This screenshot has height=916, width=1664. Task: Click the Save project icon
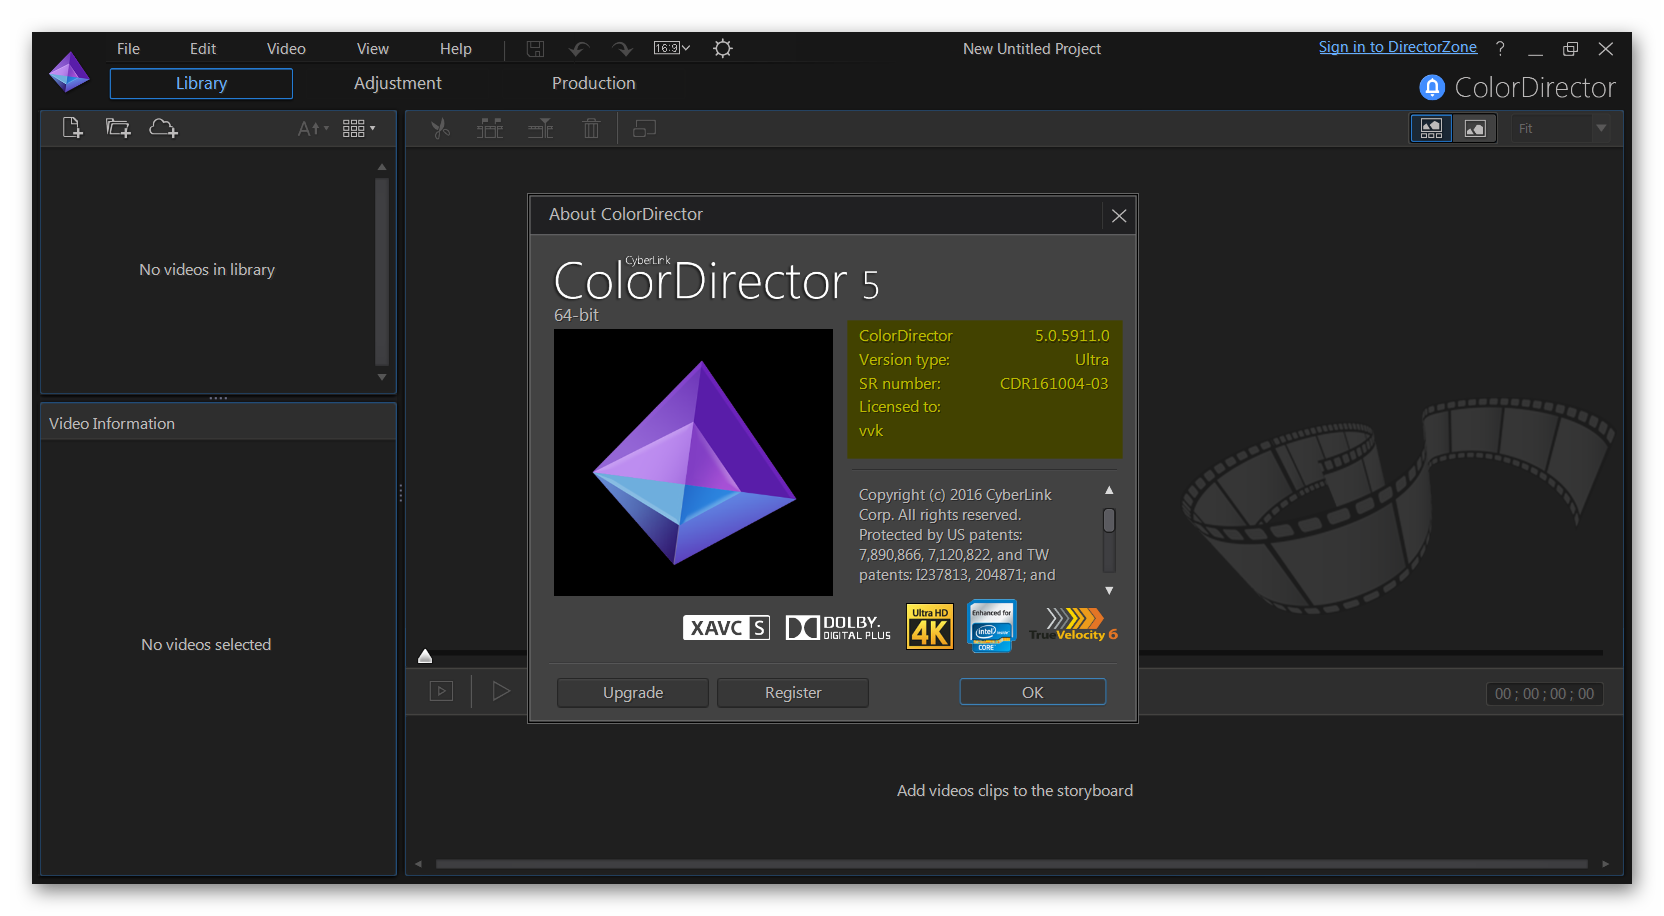(536, 49)
